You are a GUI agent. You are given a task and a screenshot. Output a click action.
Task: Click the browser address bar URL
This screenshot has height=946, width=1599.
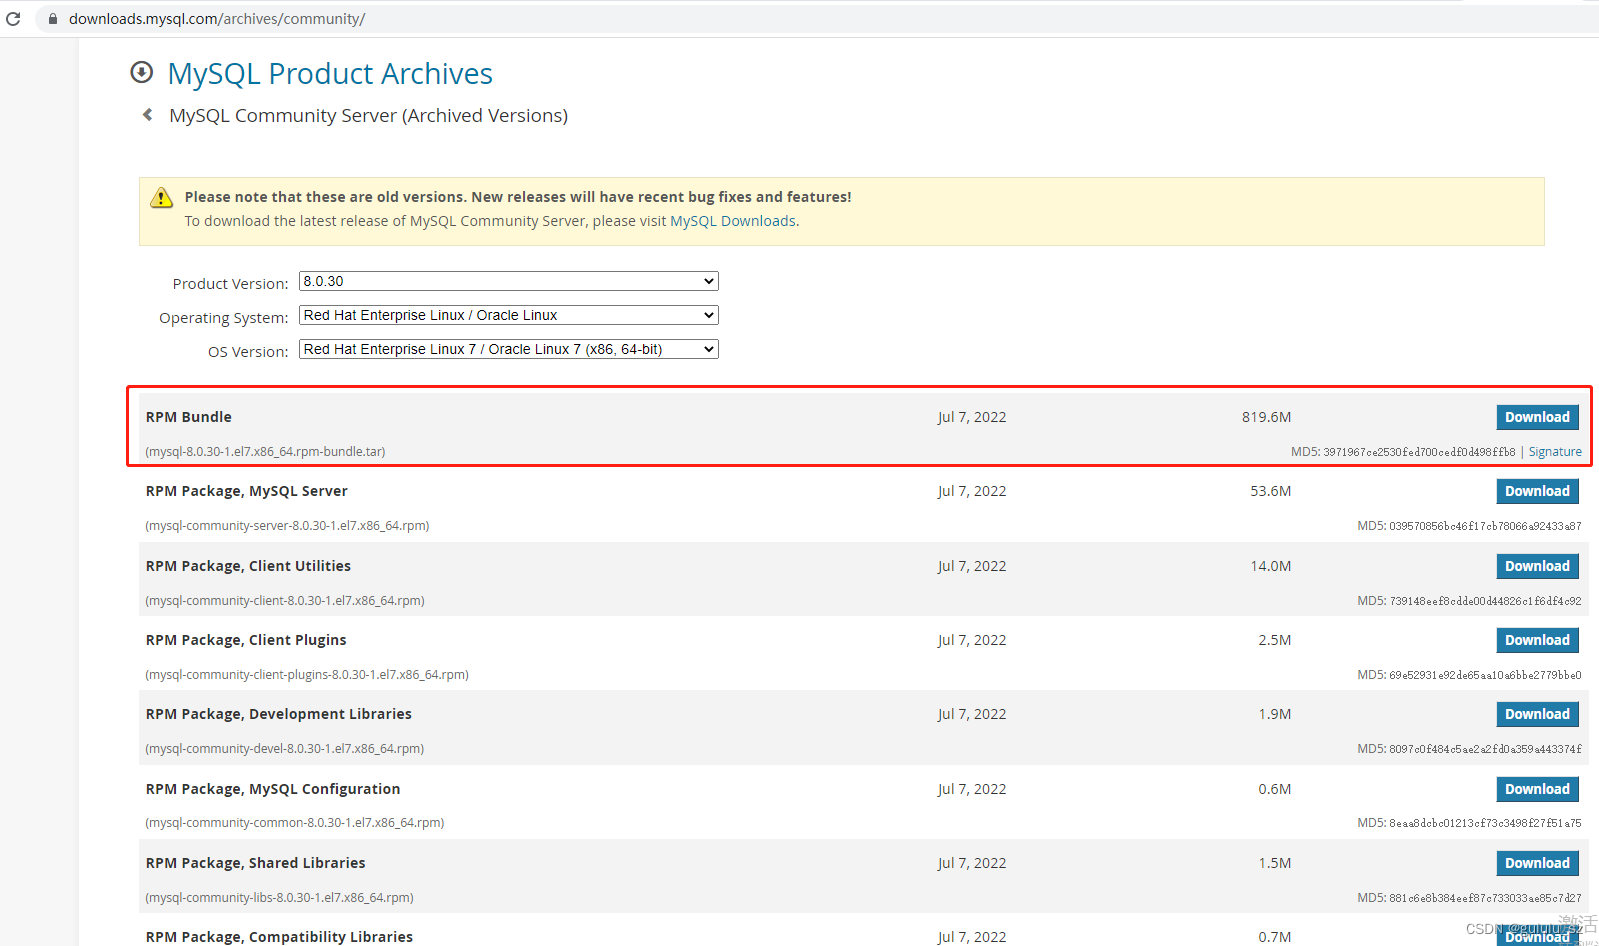tap(217, 19)
